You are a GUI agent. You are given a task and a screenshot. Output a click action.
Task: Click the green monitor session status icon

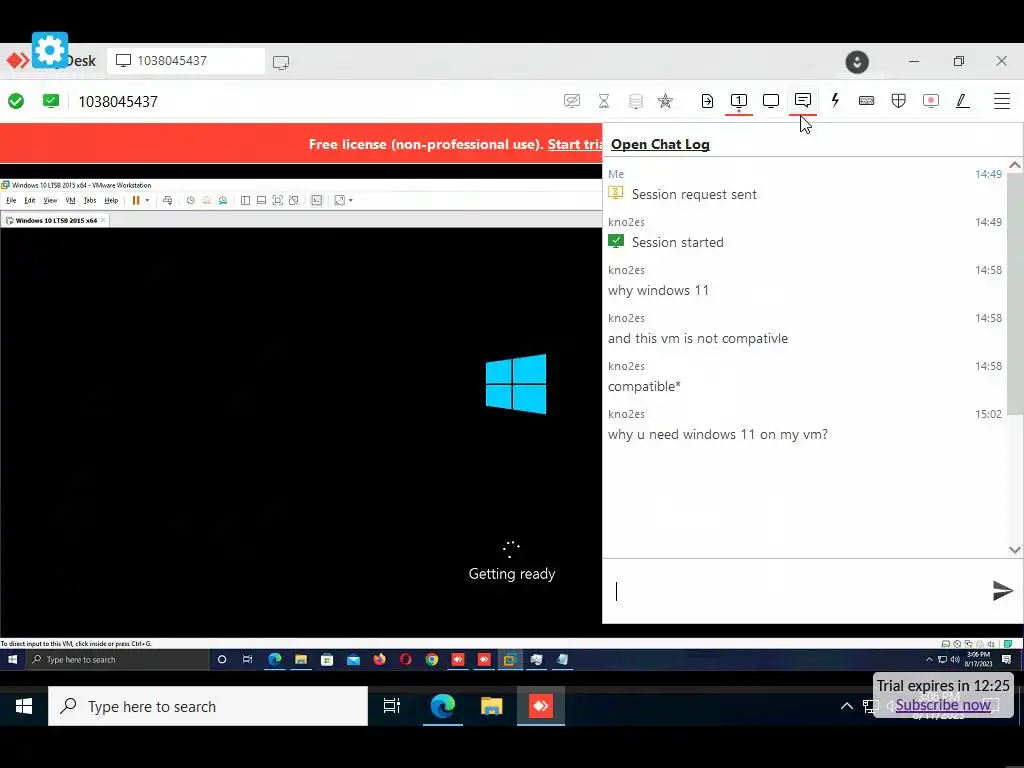(50, 101)
